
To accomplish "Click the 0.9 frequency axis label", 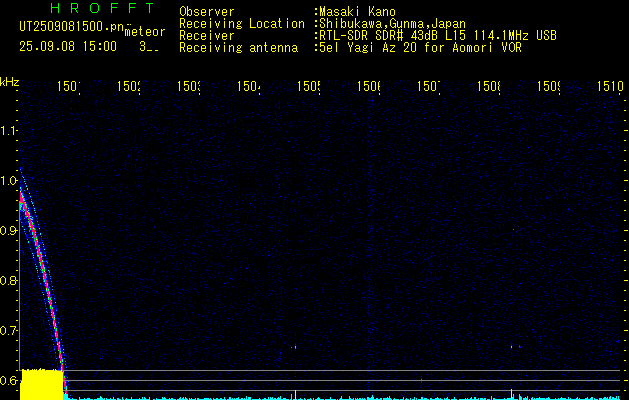I will coord(8,231).
